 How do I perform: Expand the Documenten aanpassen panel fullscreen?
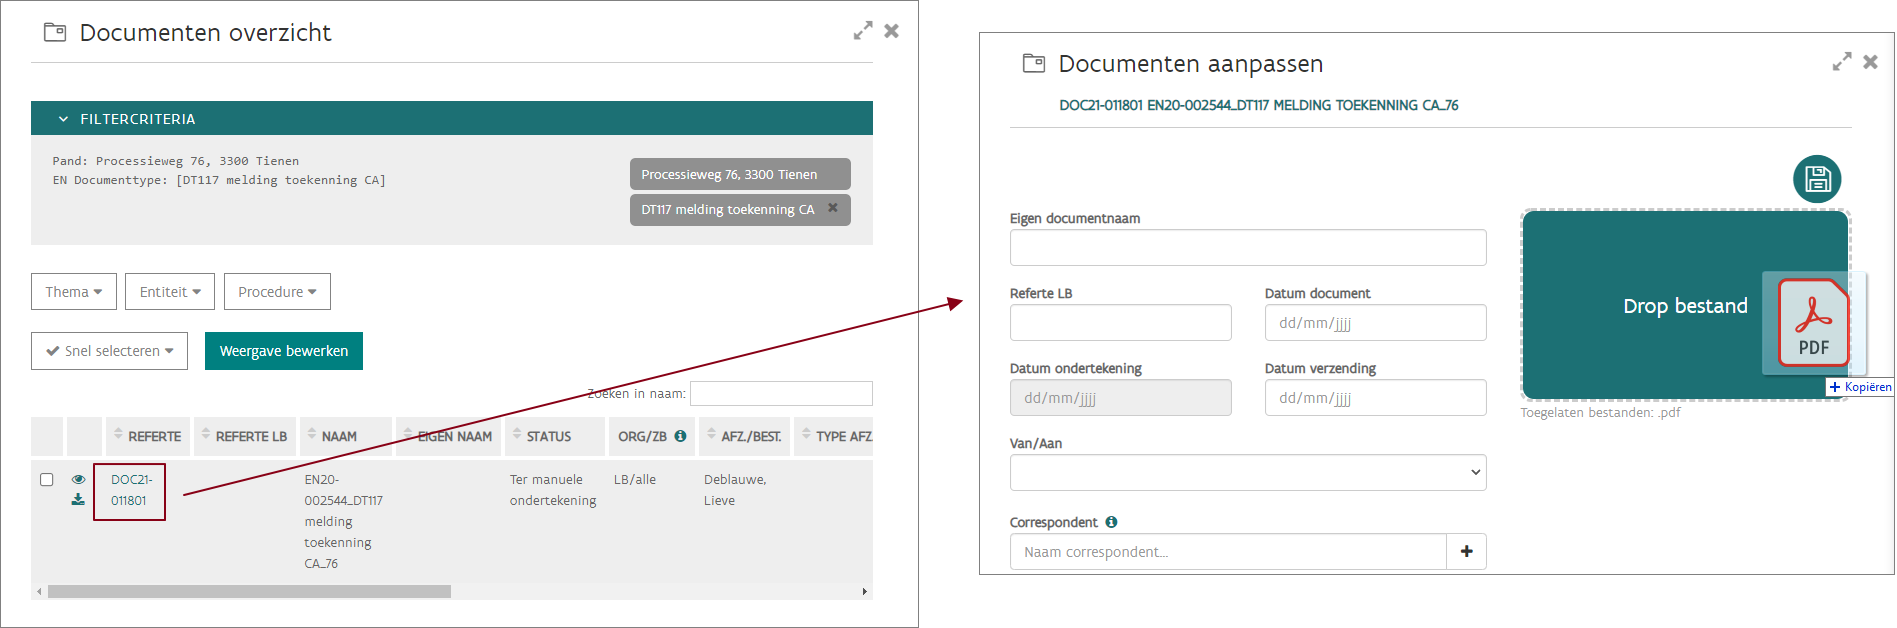point(1841,62)
